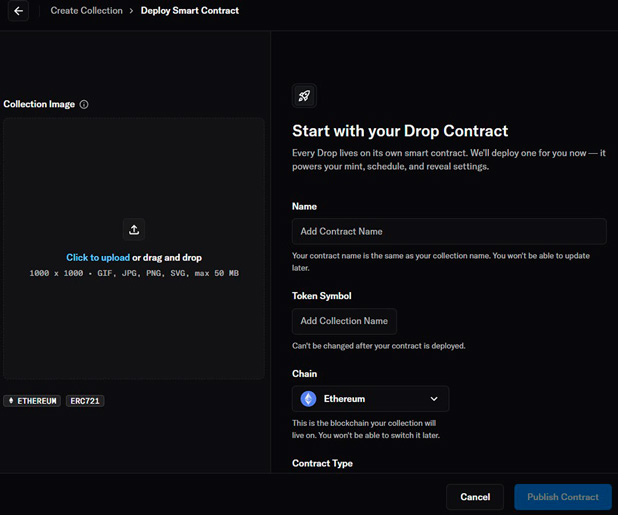This screenshot has width=618, height=515.
Task: Cancel the contract deployment
Action: (475, 497)
